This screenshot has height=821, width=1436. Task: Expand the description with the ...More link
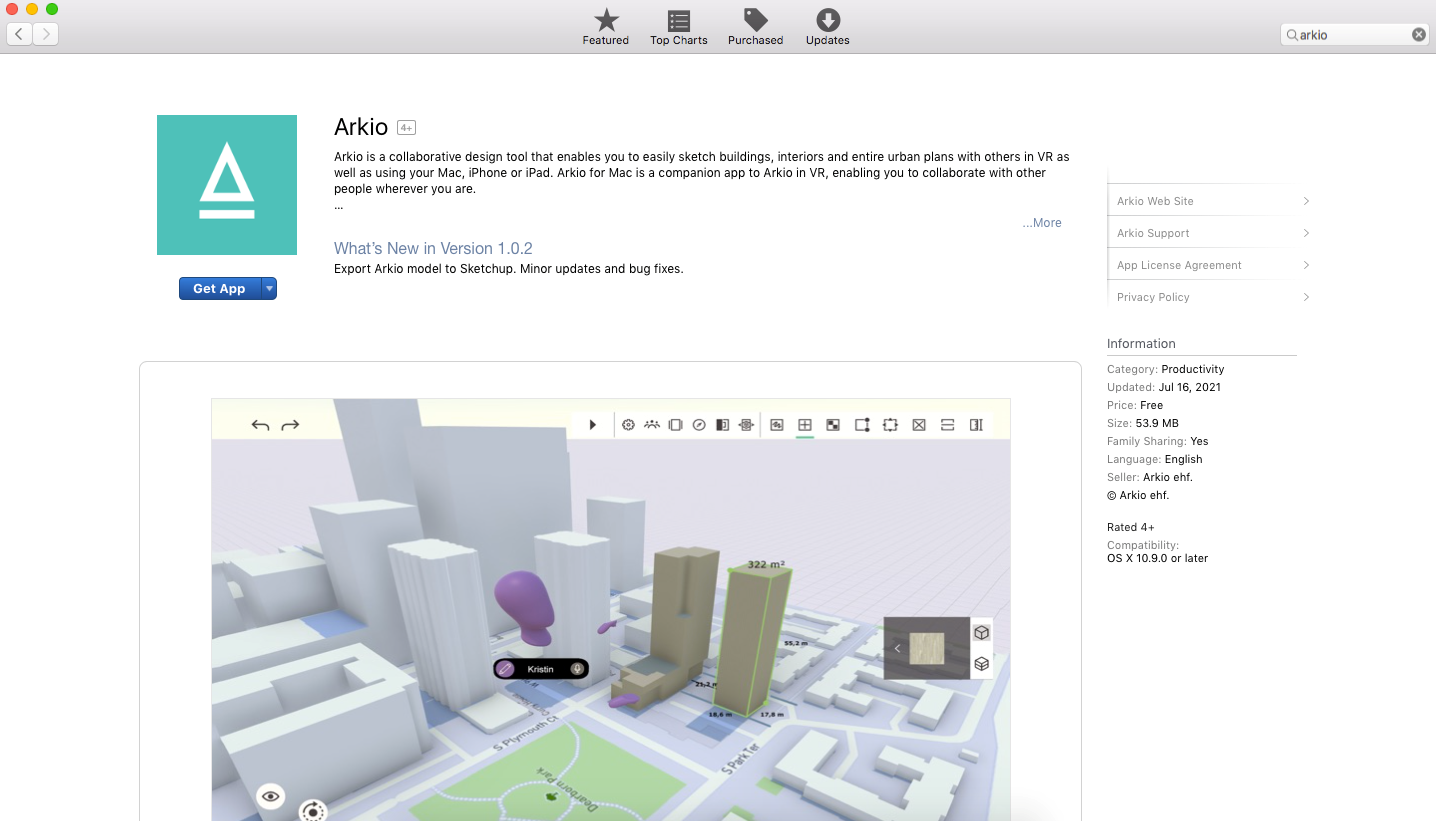pyautogui.click(x=1042, y=223)
